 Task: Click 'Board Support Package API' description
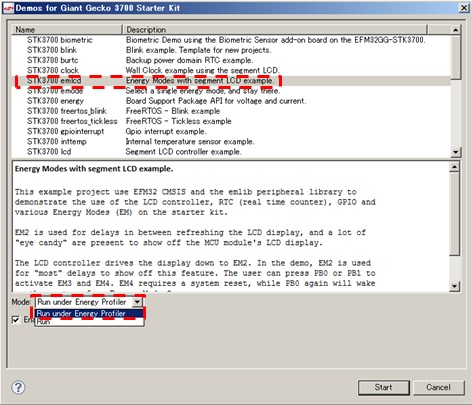(216, 101)
